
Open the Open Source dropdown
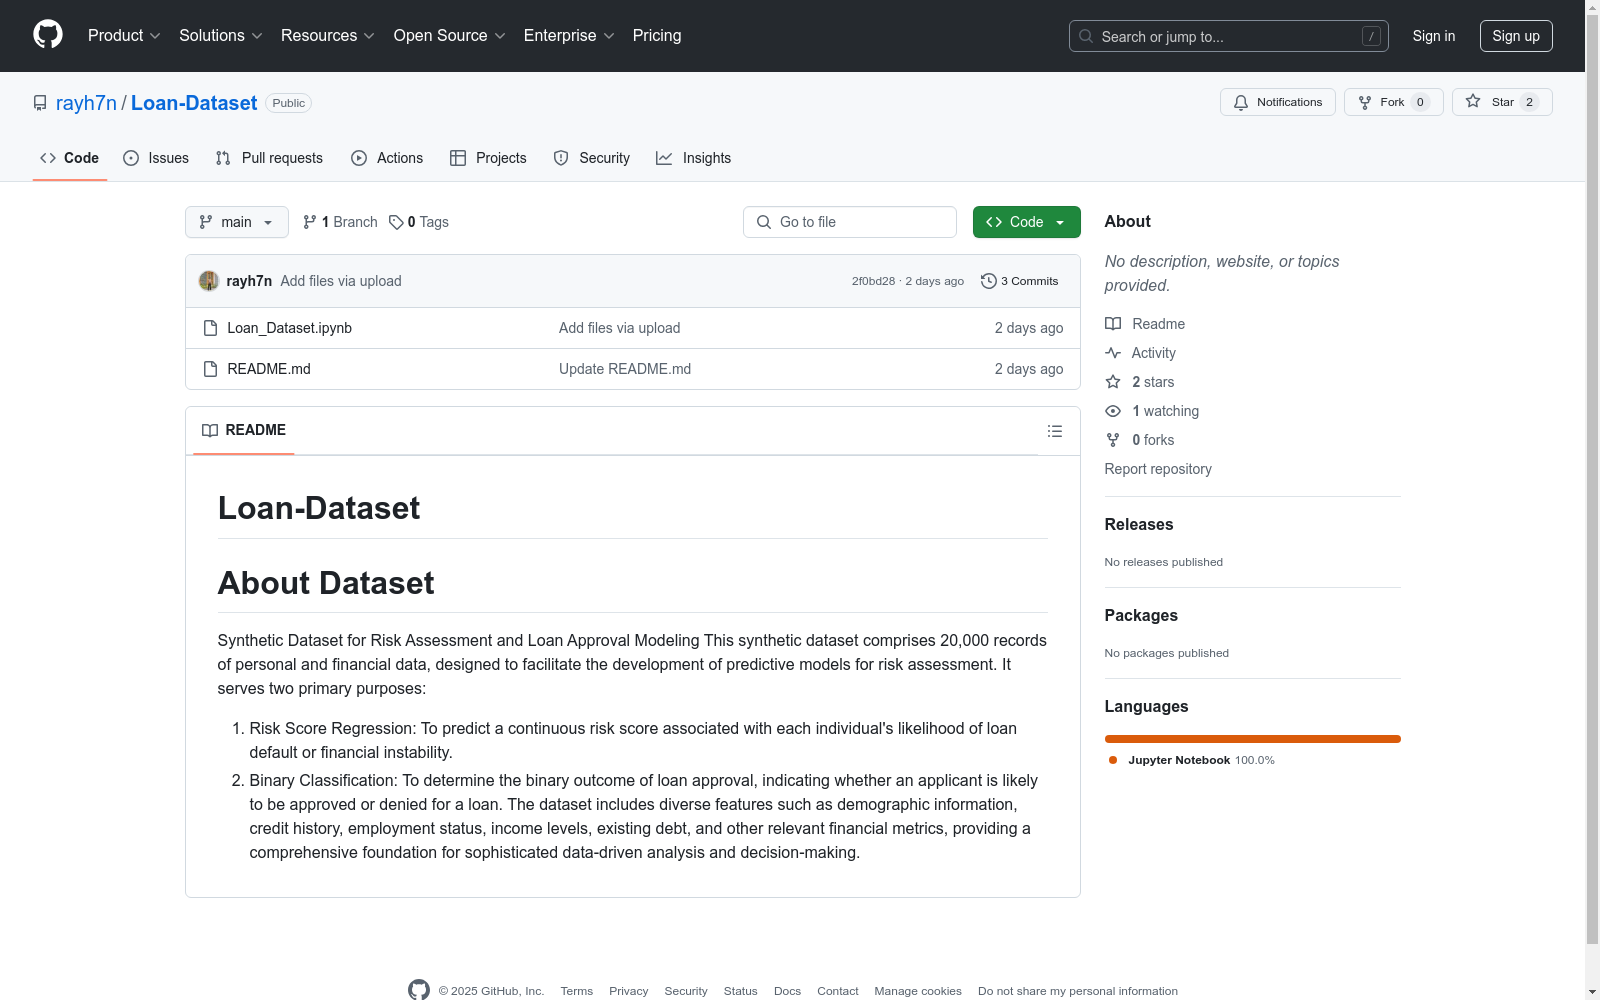point(450,35)
